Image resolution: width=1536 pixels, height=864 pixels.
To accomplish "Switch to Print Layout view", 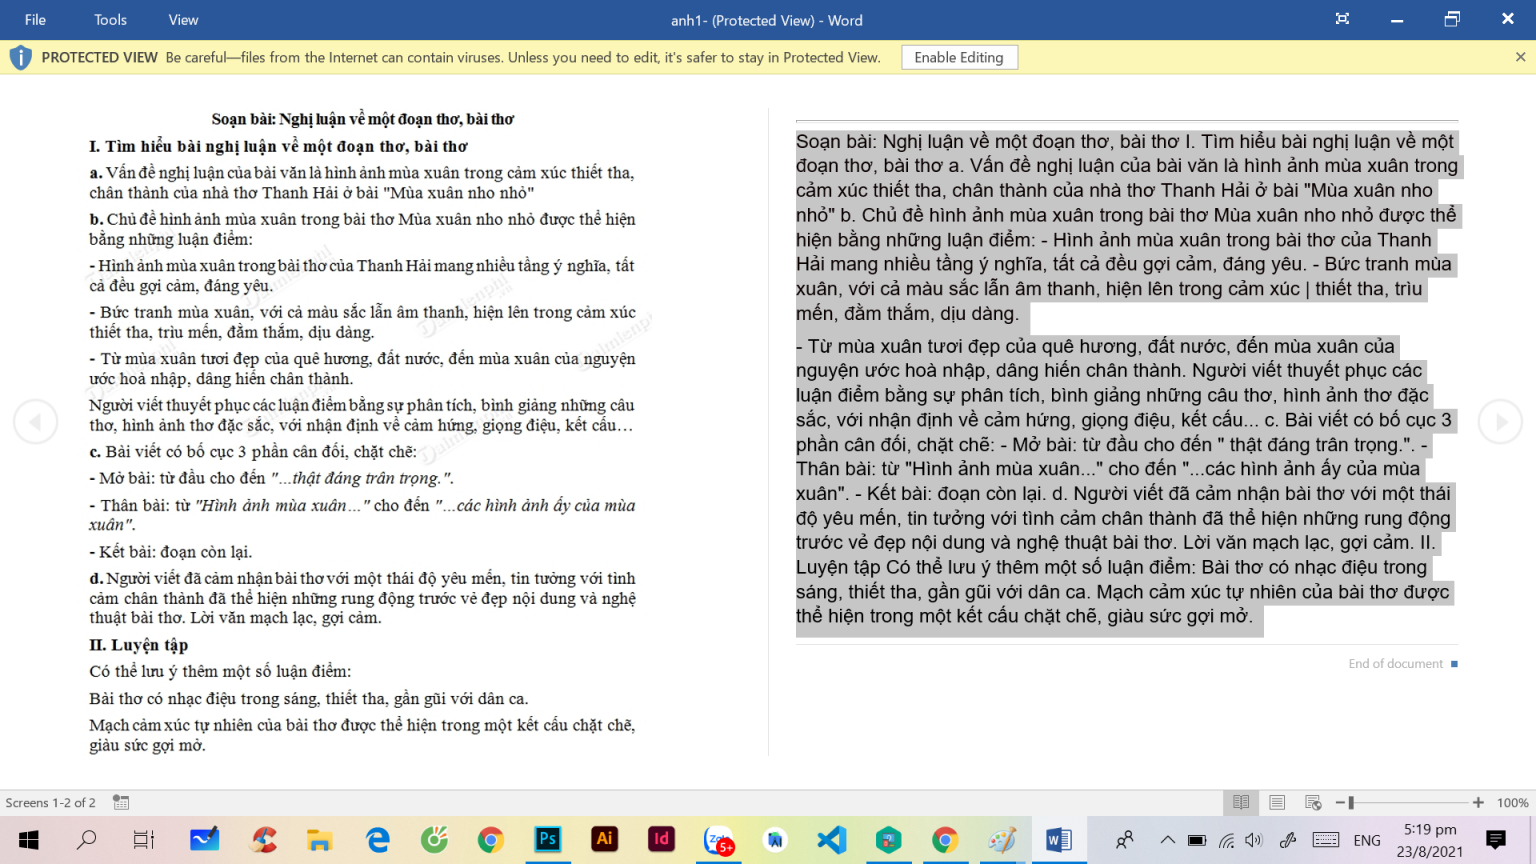I will pyautogui.click(x=1277, y=802).
